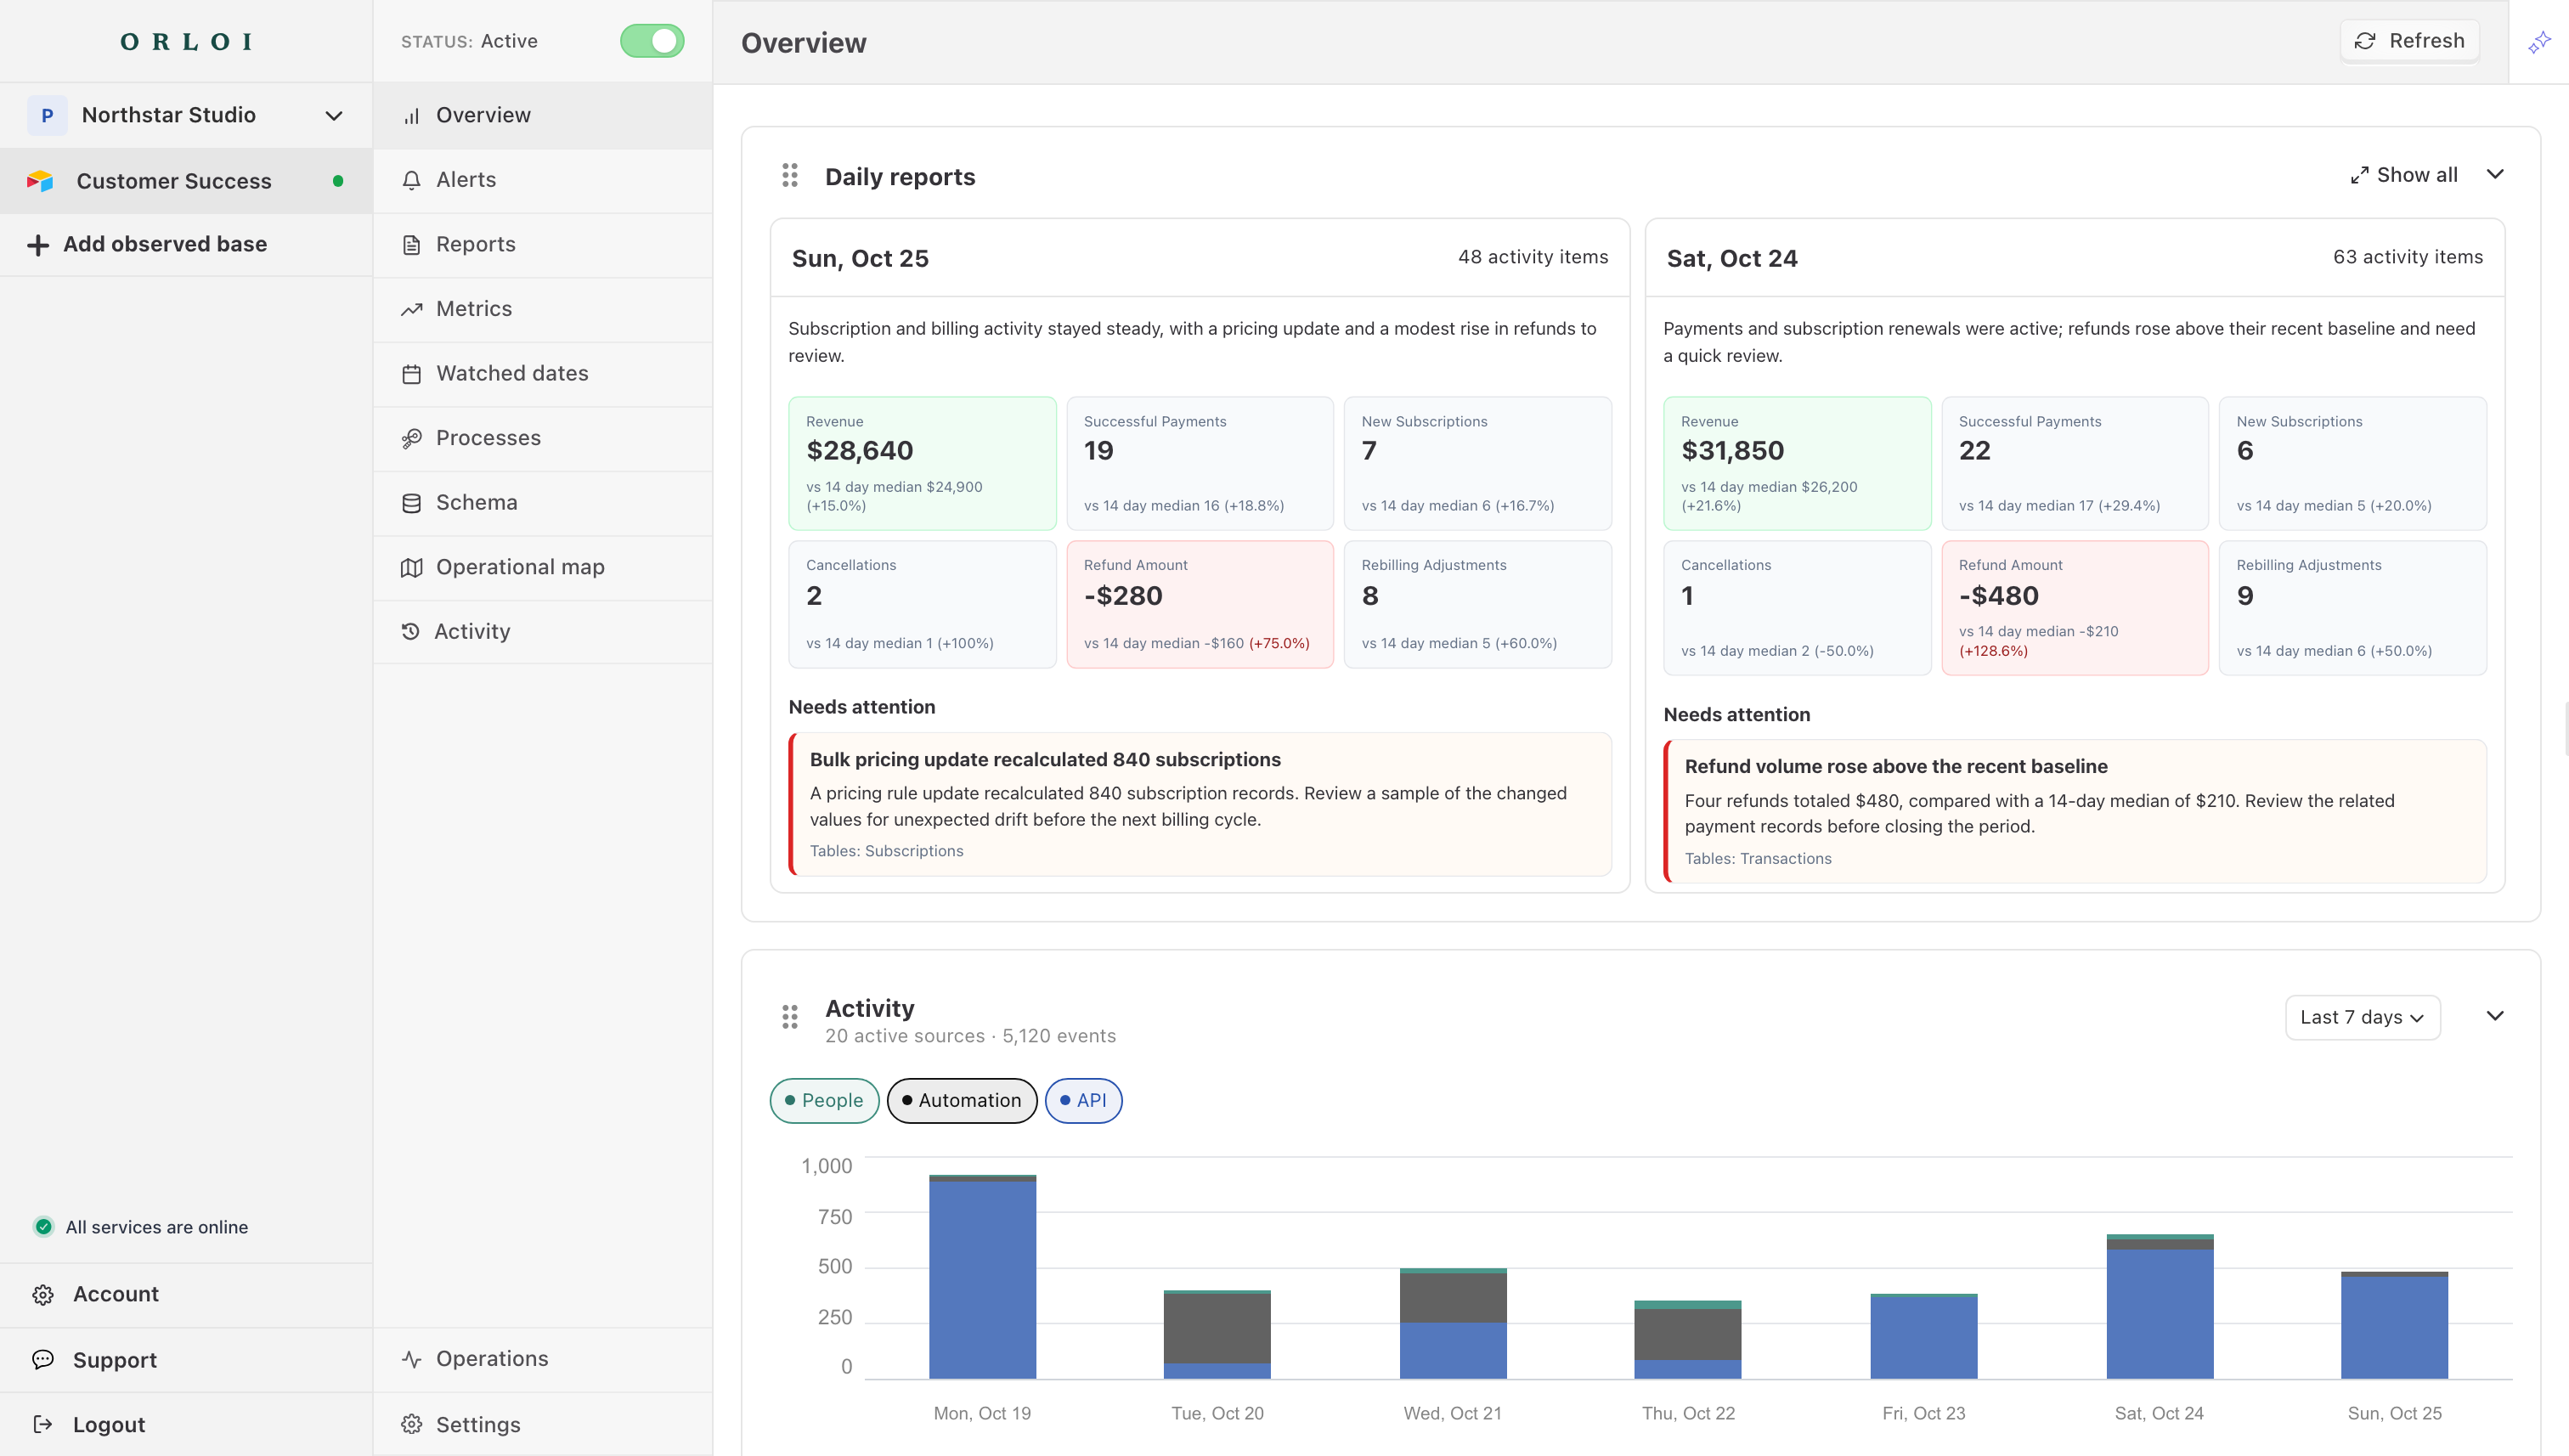Click the Thu, Oct 22 gray Automation bar segment
The image size is (2569, 1456).
point(1688,1334)
